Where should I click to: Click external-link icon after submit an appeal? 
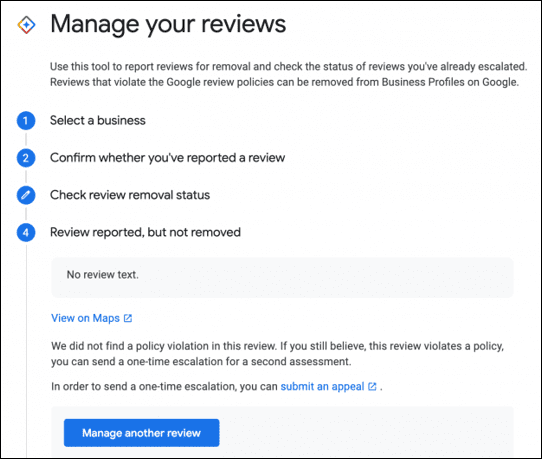coord(372,386)
